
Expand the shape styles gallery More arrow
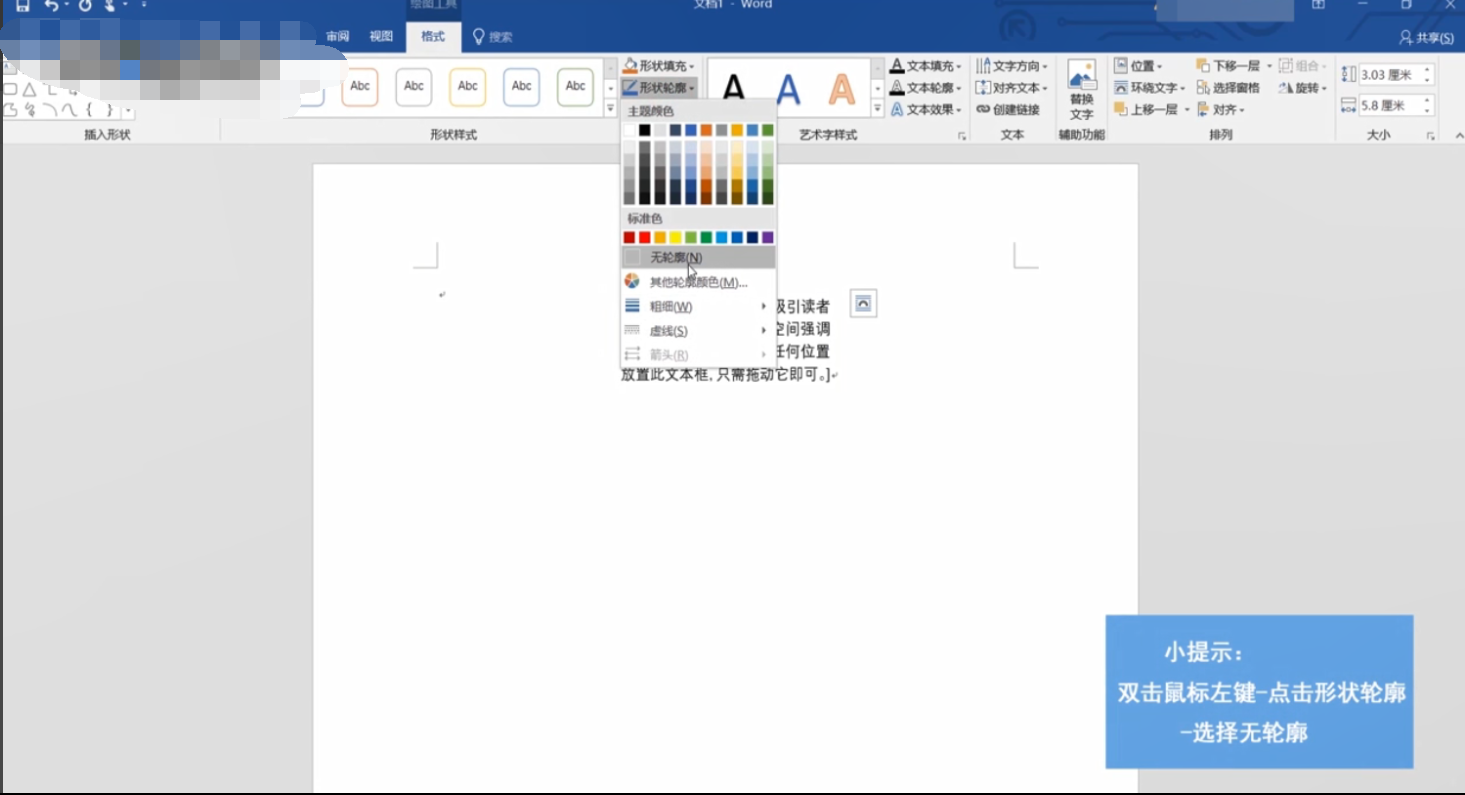(x=611, y=108)
